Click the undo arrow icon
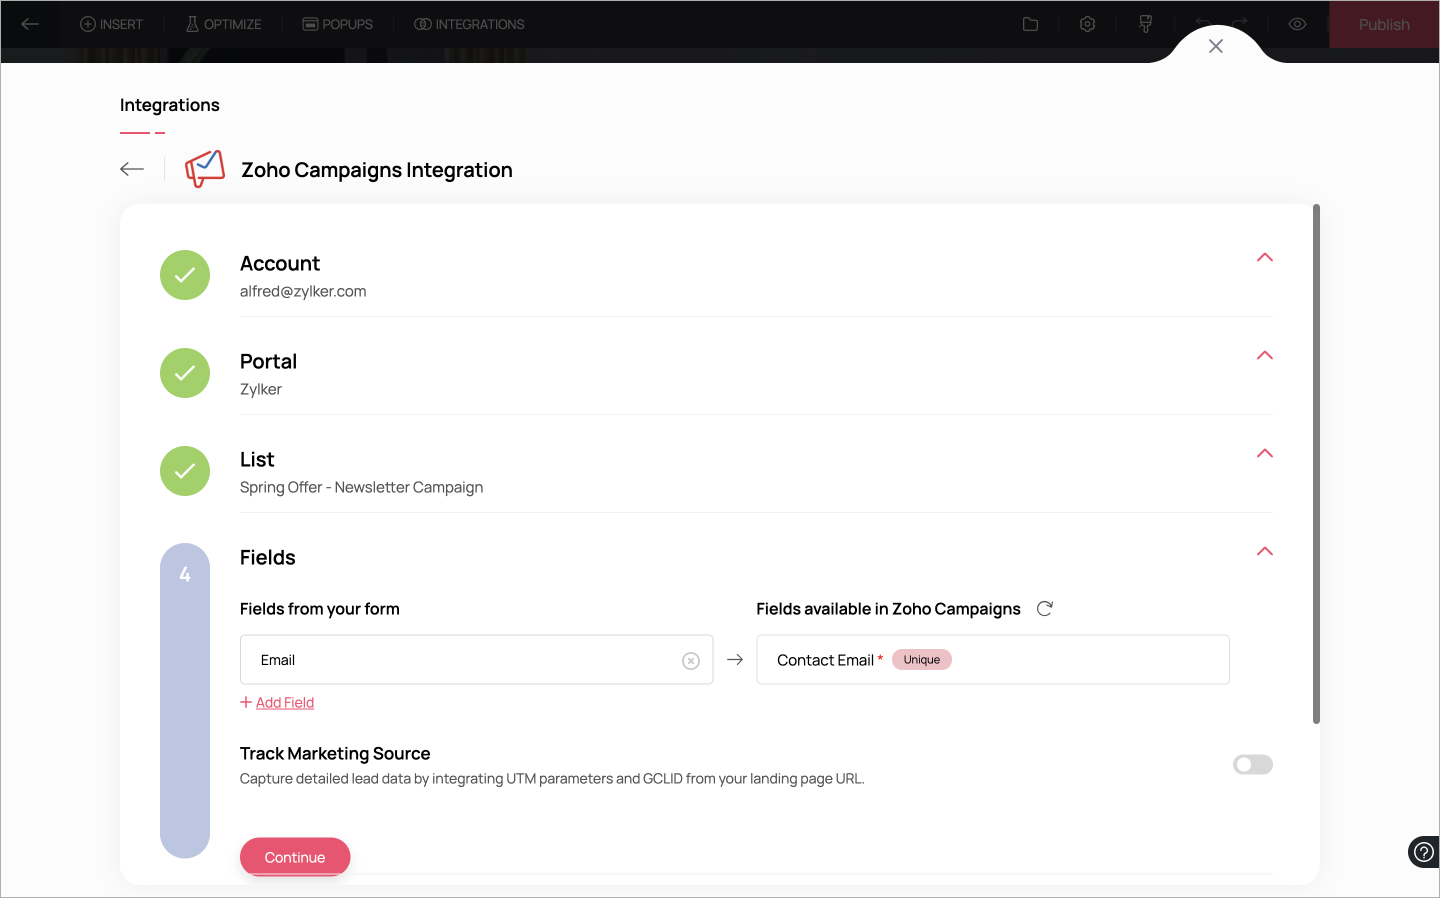The image size is (1440, 898). click(1204, 24)
